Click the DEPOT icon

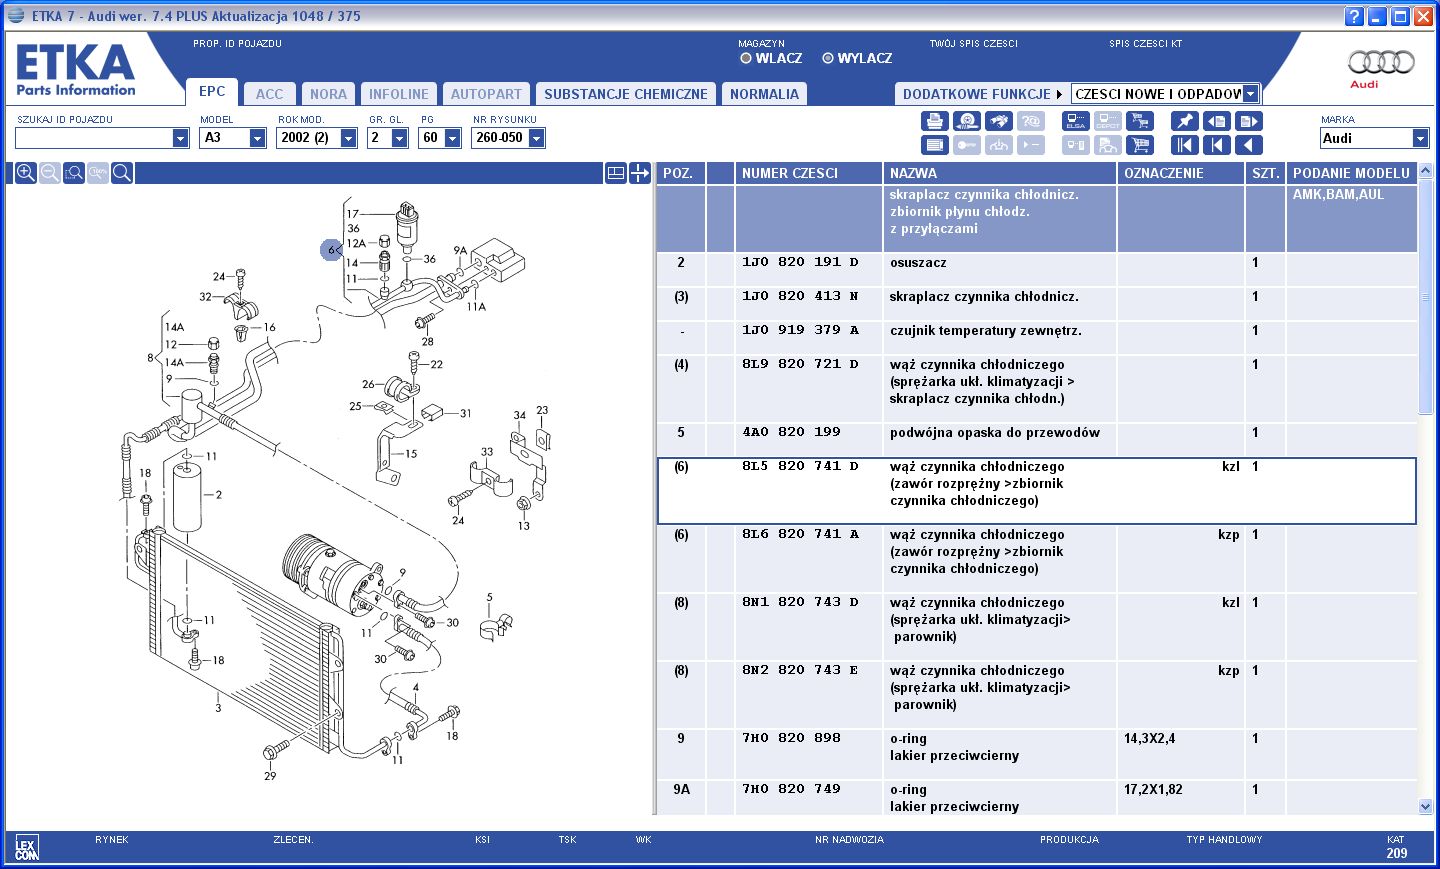click(1107, 121)
